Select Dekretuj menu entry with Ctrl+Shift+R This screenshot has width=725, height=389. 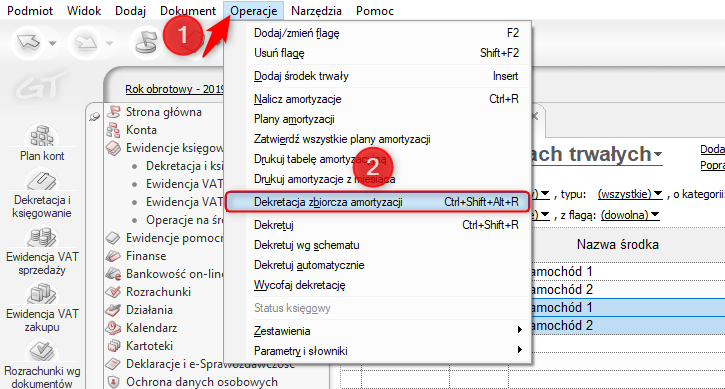[x=378, y=225]
